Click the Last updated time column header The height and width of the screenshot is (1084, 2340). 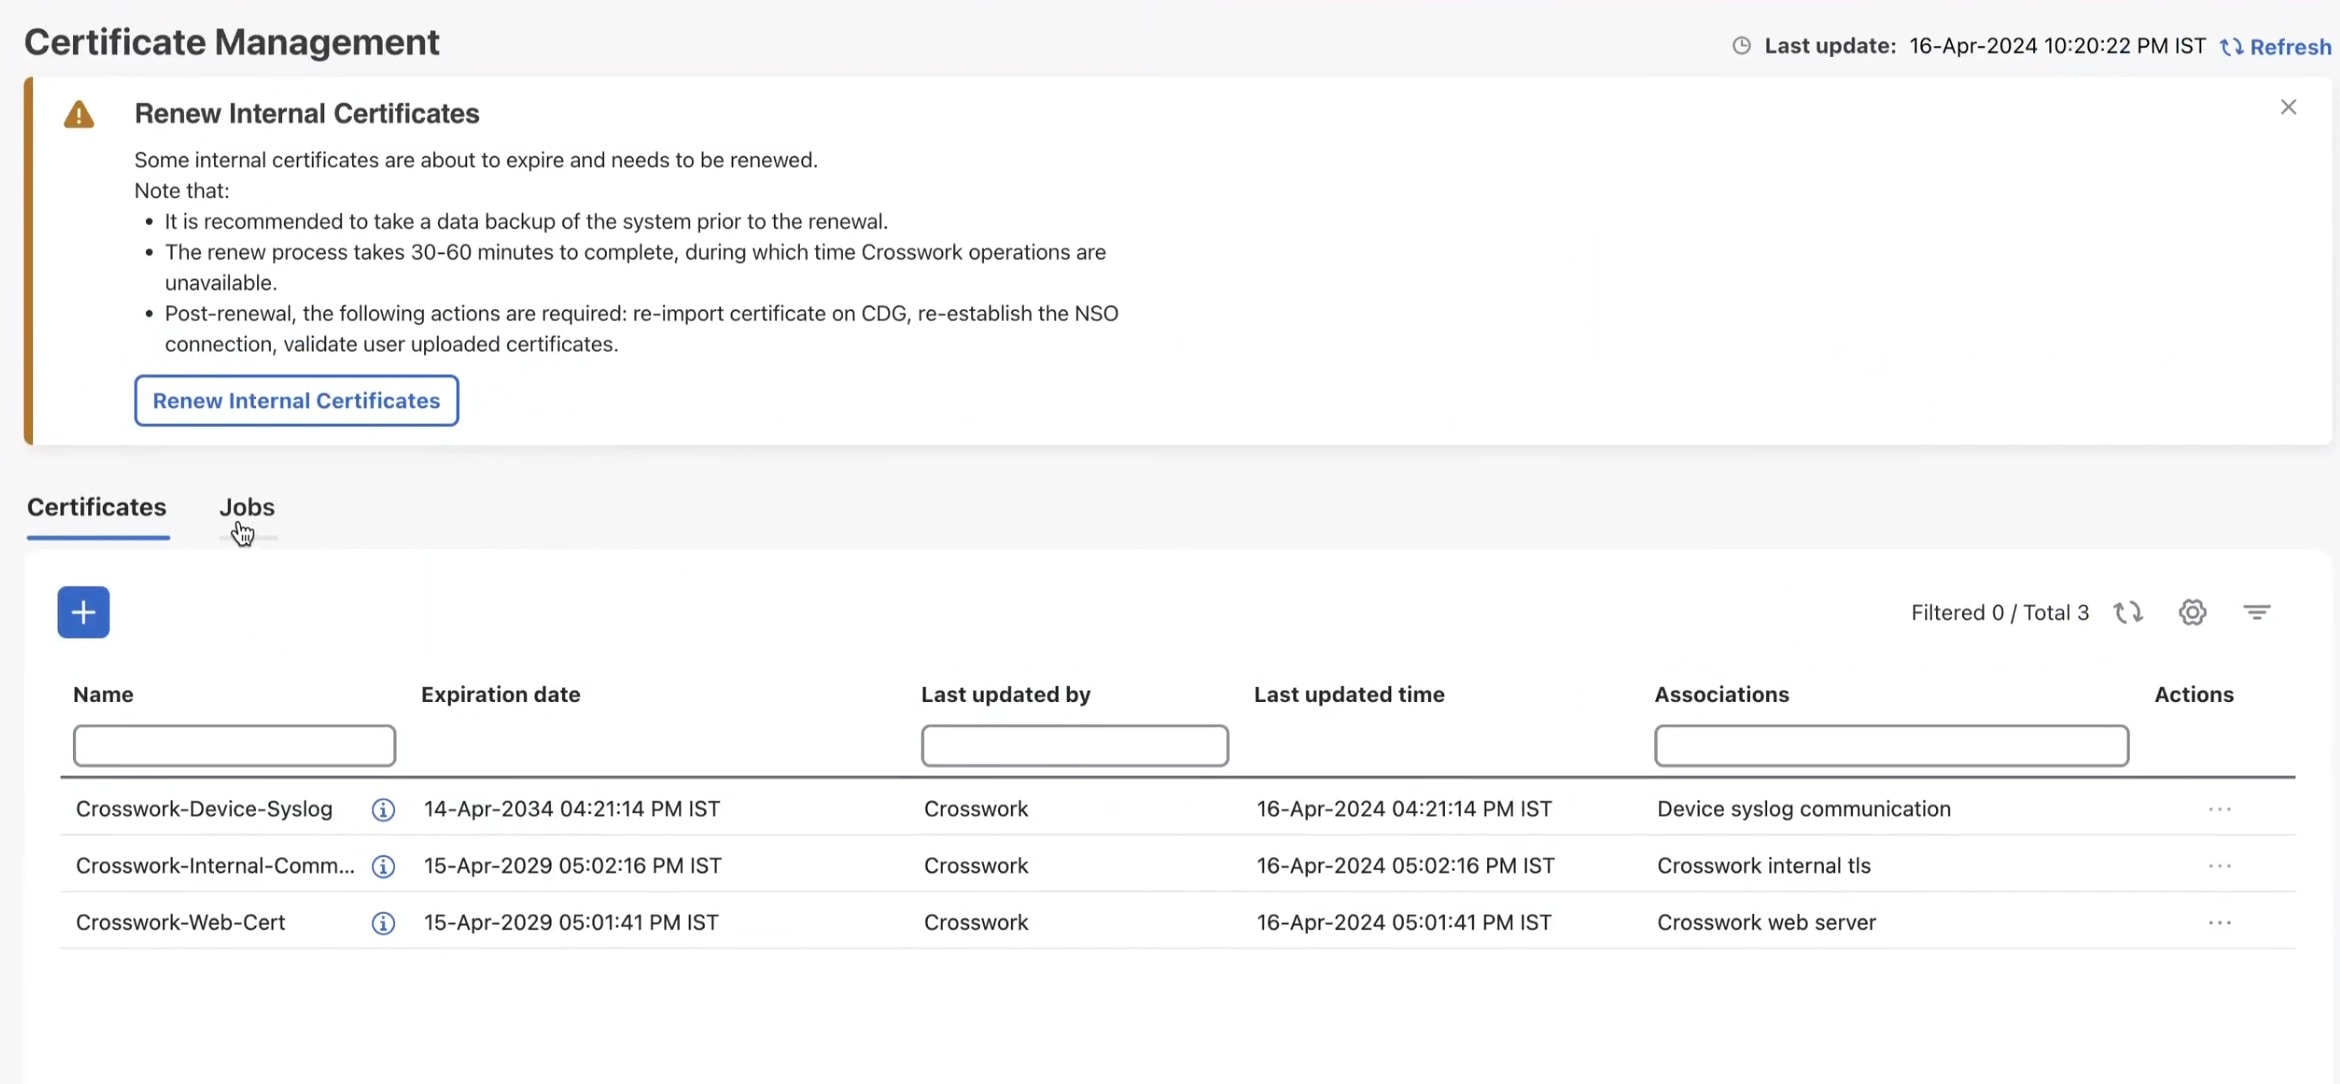coord(1349,694)
